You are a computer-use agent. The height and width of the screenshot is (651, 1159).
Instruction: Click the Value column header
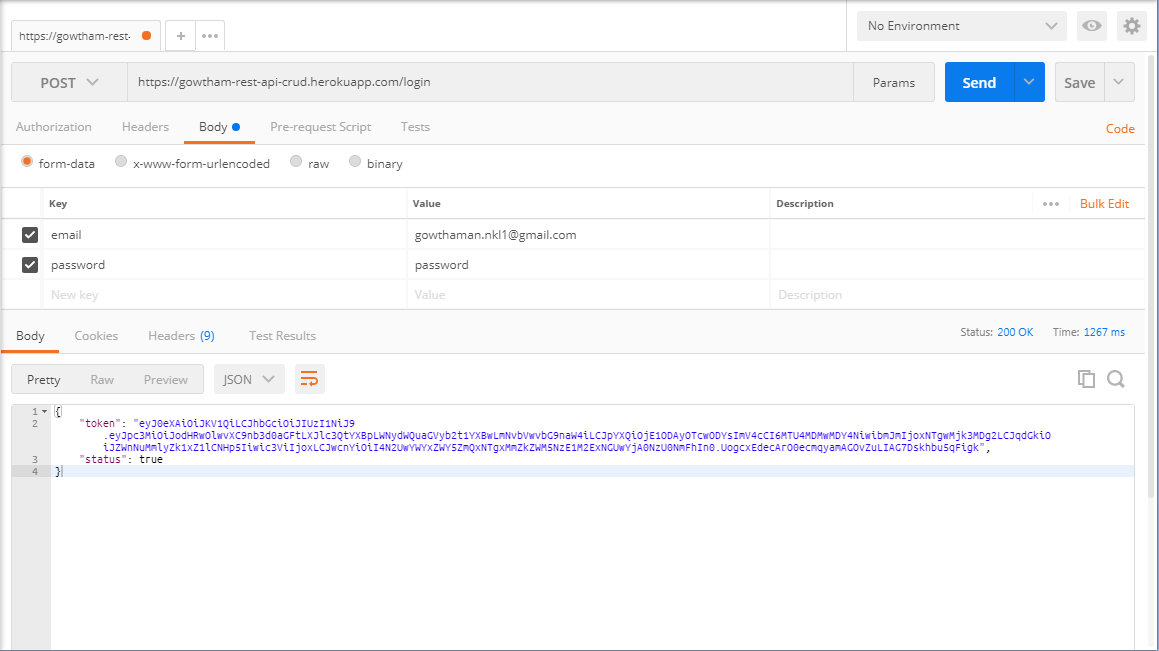point(426,204)
